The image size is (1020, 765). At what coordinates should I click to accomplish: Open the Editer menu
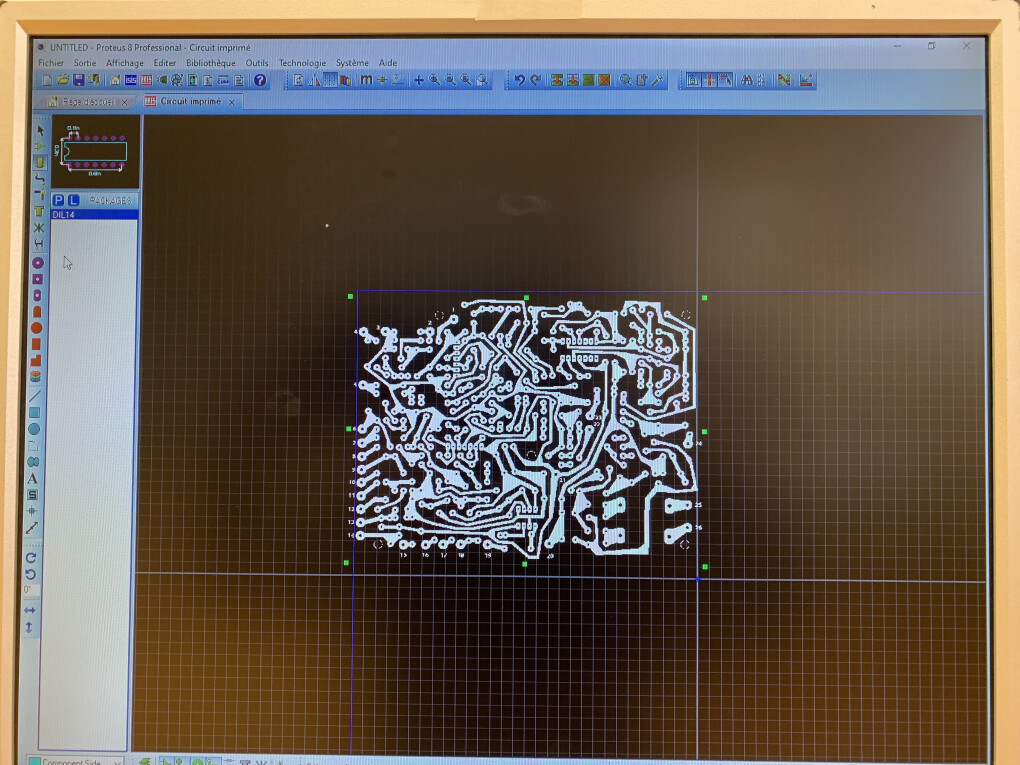(165, 63)
